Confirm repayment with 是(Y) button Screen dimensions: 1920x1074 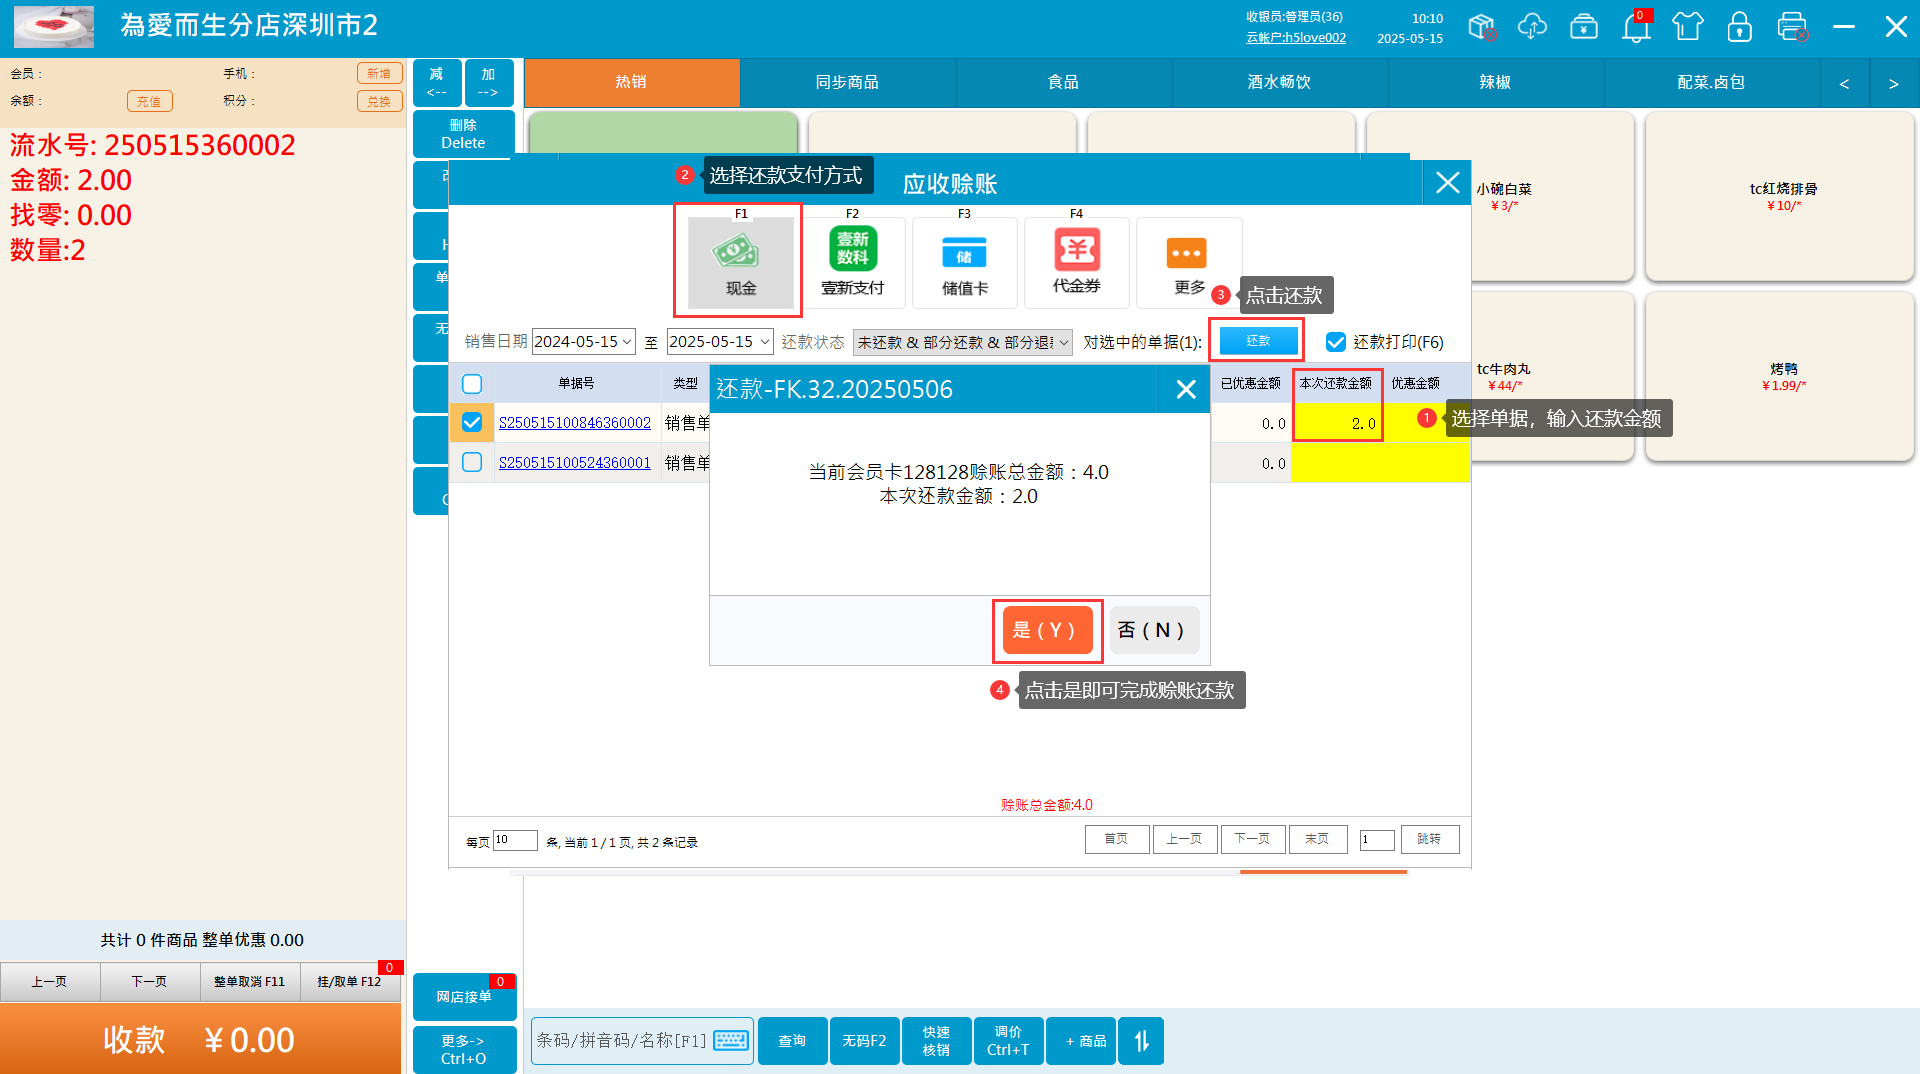click(x=1046, y=630)
